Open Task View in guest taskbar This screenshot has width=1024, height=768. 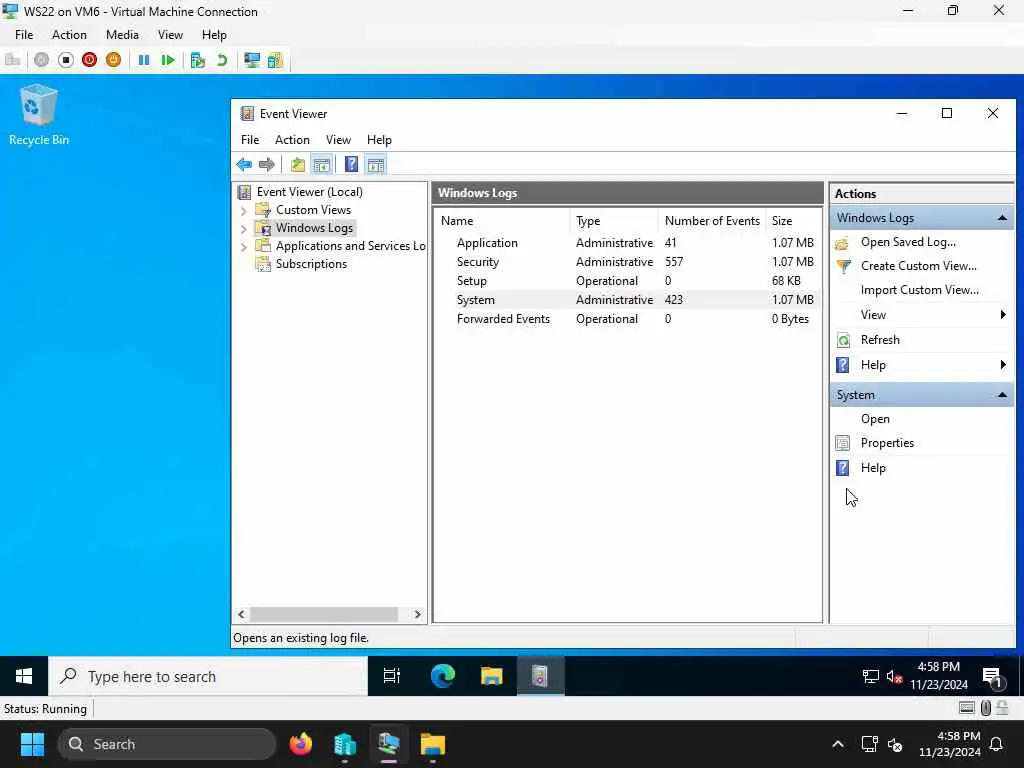392,676
